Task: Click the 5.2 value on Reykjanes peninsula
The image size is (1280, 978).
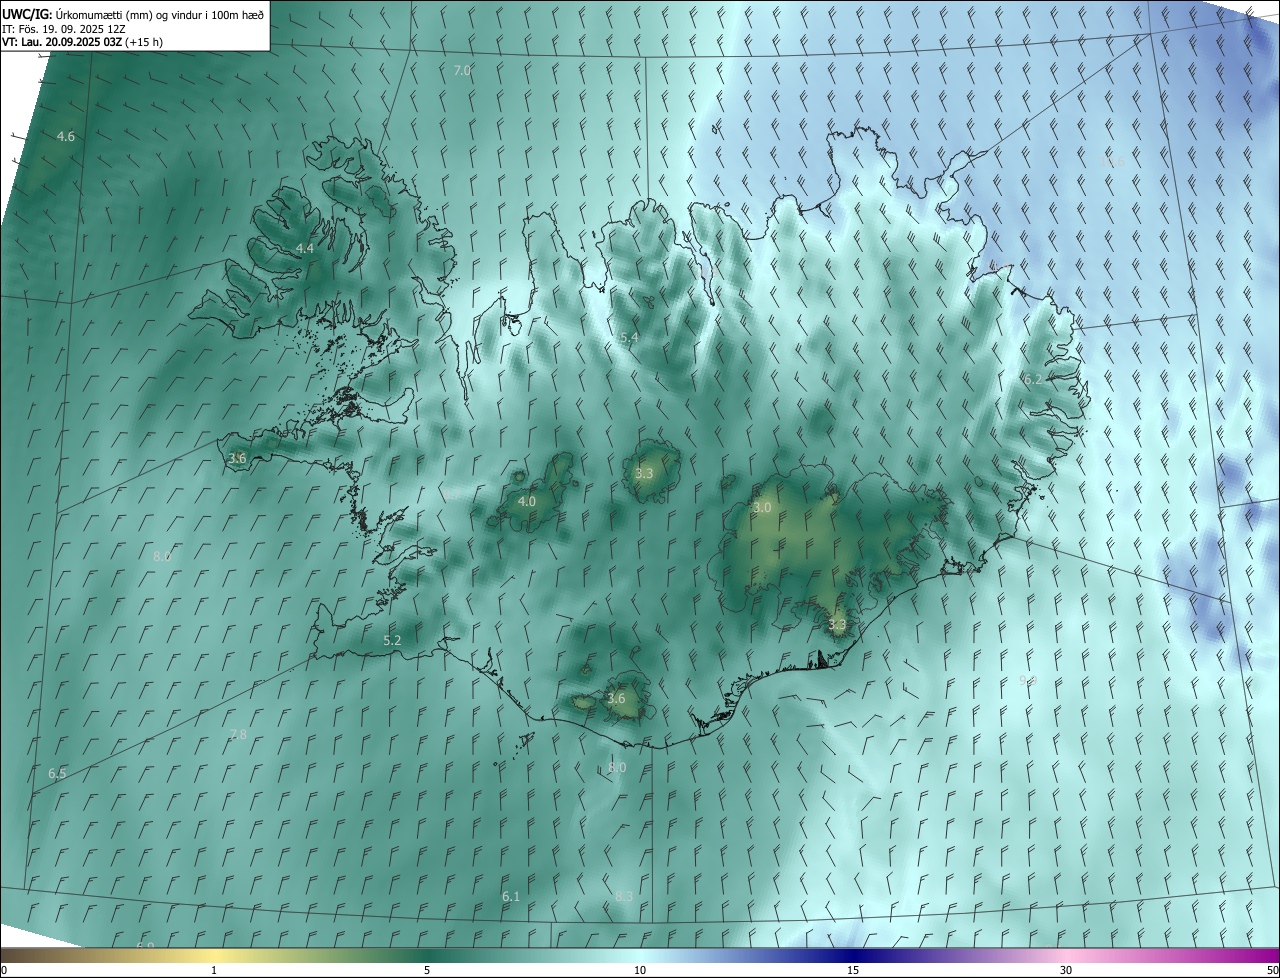Action: tap(392, 640)
